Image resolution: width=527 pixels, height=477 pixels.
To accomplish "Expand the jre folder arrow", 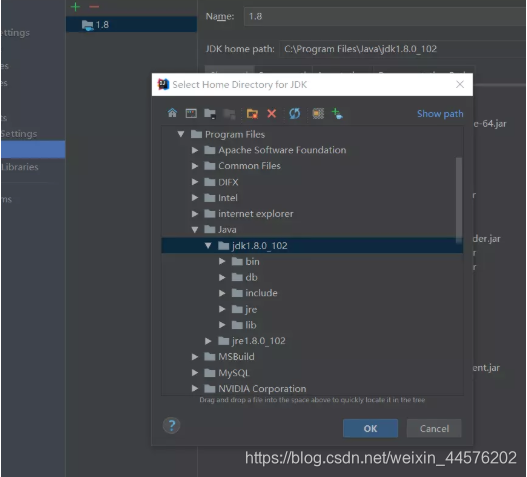I will tap(222, 309).
